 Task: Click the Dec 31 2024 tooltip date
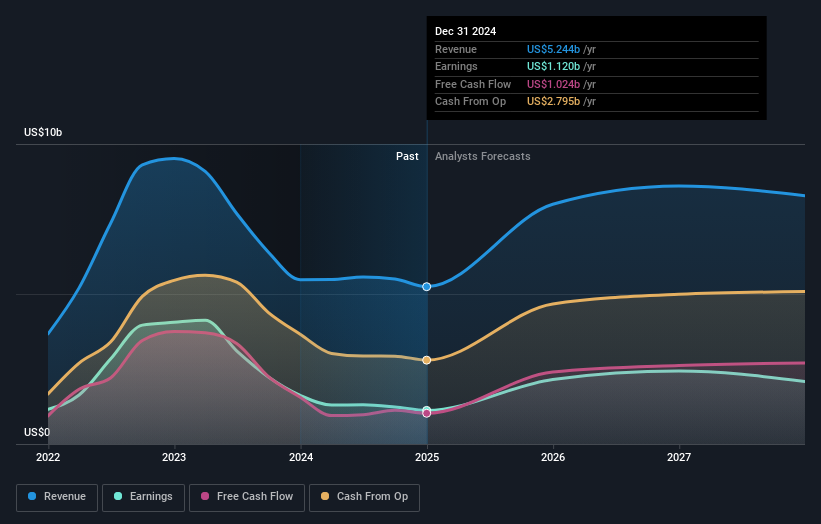click(465, 31)
